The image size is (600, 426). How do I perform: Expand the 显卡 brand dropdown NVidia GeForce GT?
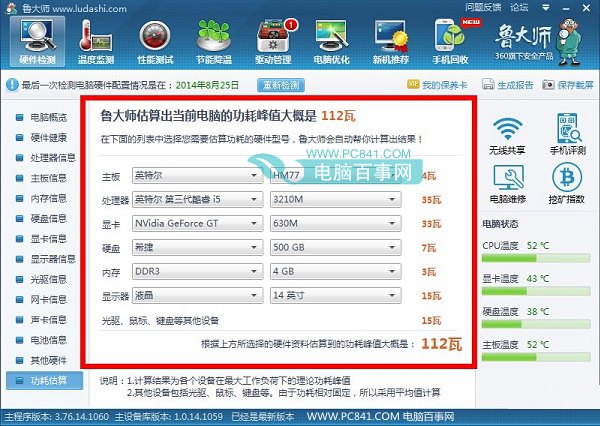tap(197, 224)
